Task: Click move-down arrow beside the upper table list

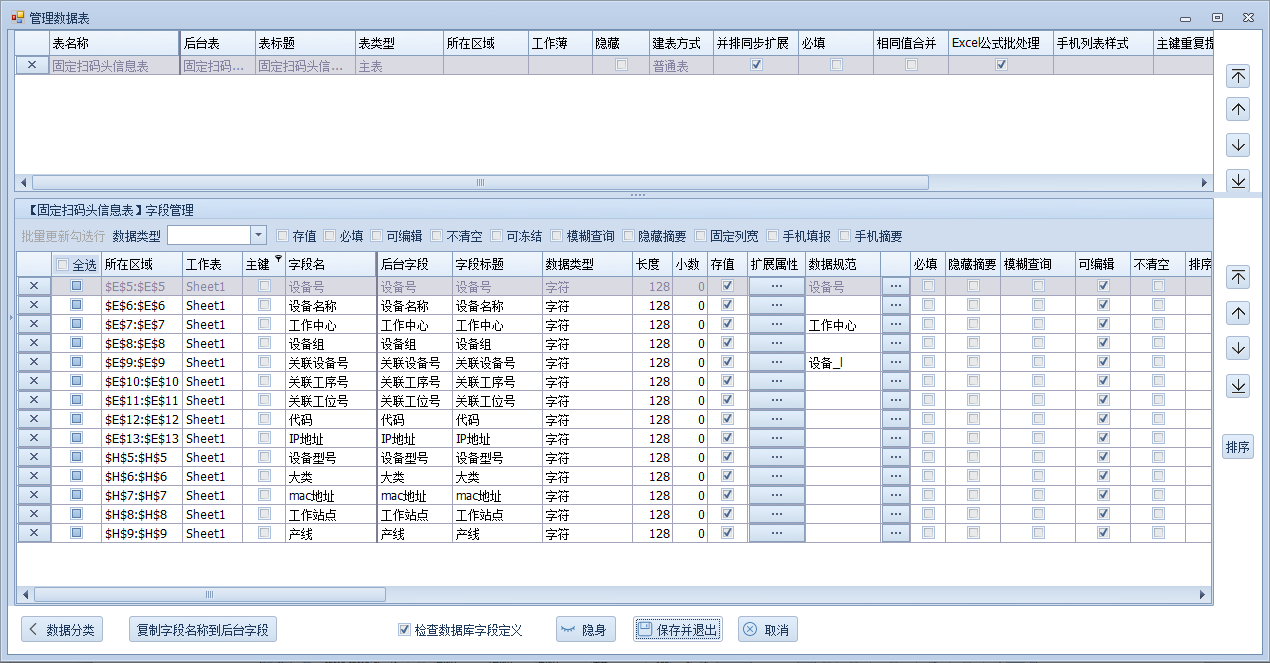Action: pos(1238,145)
